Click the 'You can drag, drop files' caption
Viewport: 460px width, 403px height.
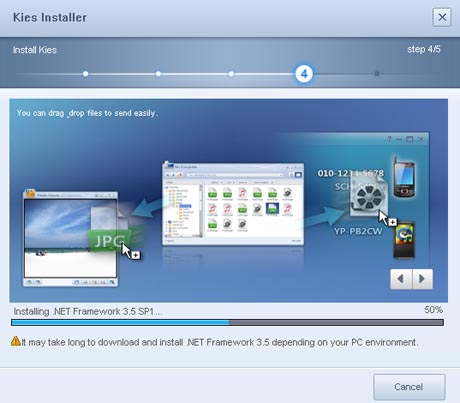click(87, 113)
